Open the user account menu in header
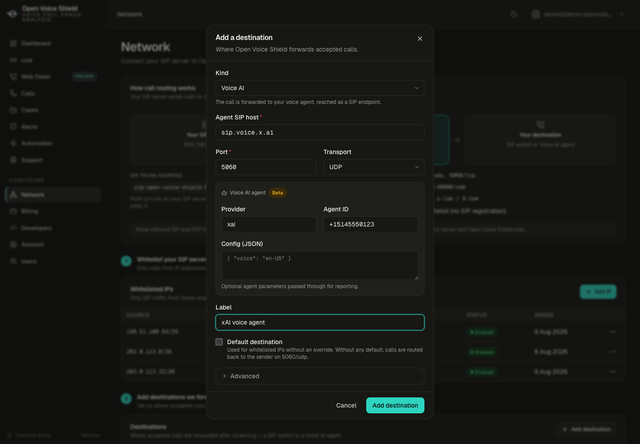 578,14
